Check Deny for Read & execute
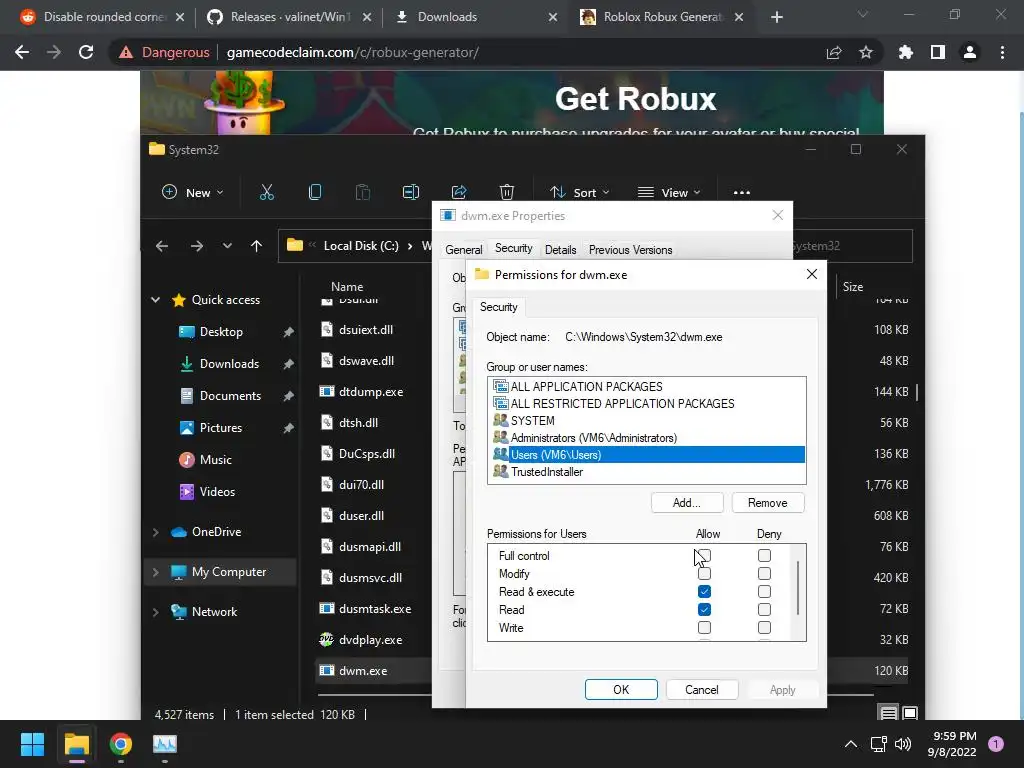The image size is (1024, 768). click(764, 592)
